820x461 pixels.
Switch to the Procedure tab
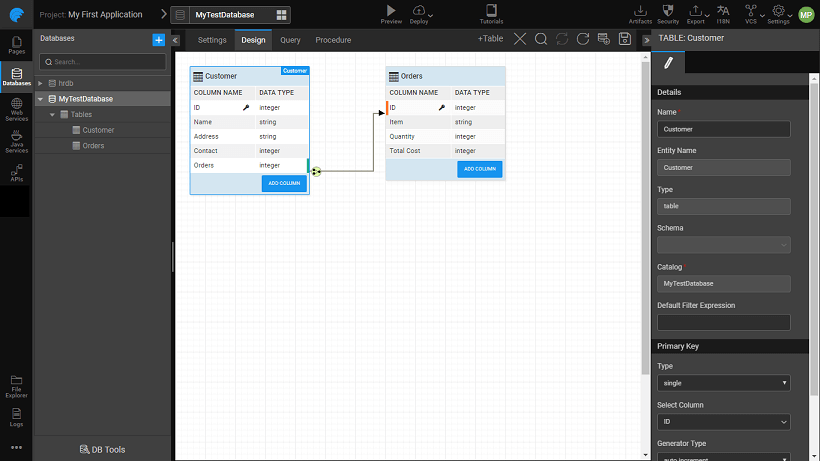tap(333, 40)
